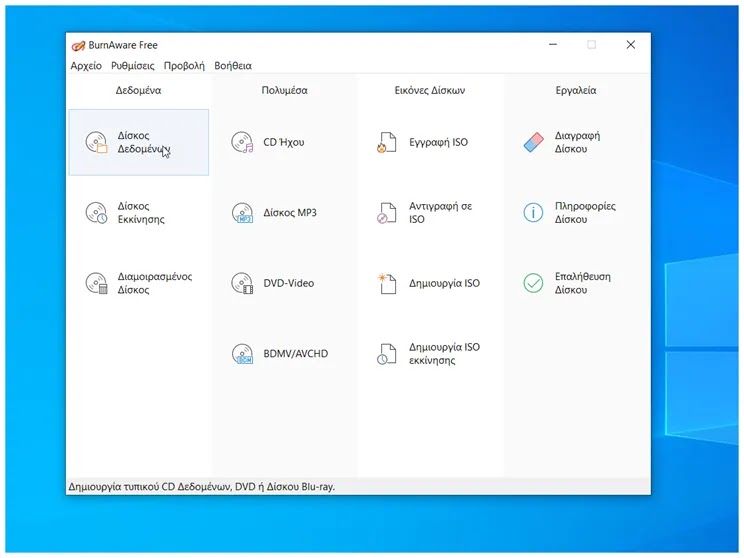The height and width of the screenshot is (558, 744).
Task: Click the Δίσκος Εκκίνησης boot disc icon
Action: pos(96,213)
